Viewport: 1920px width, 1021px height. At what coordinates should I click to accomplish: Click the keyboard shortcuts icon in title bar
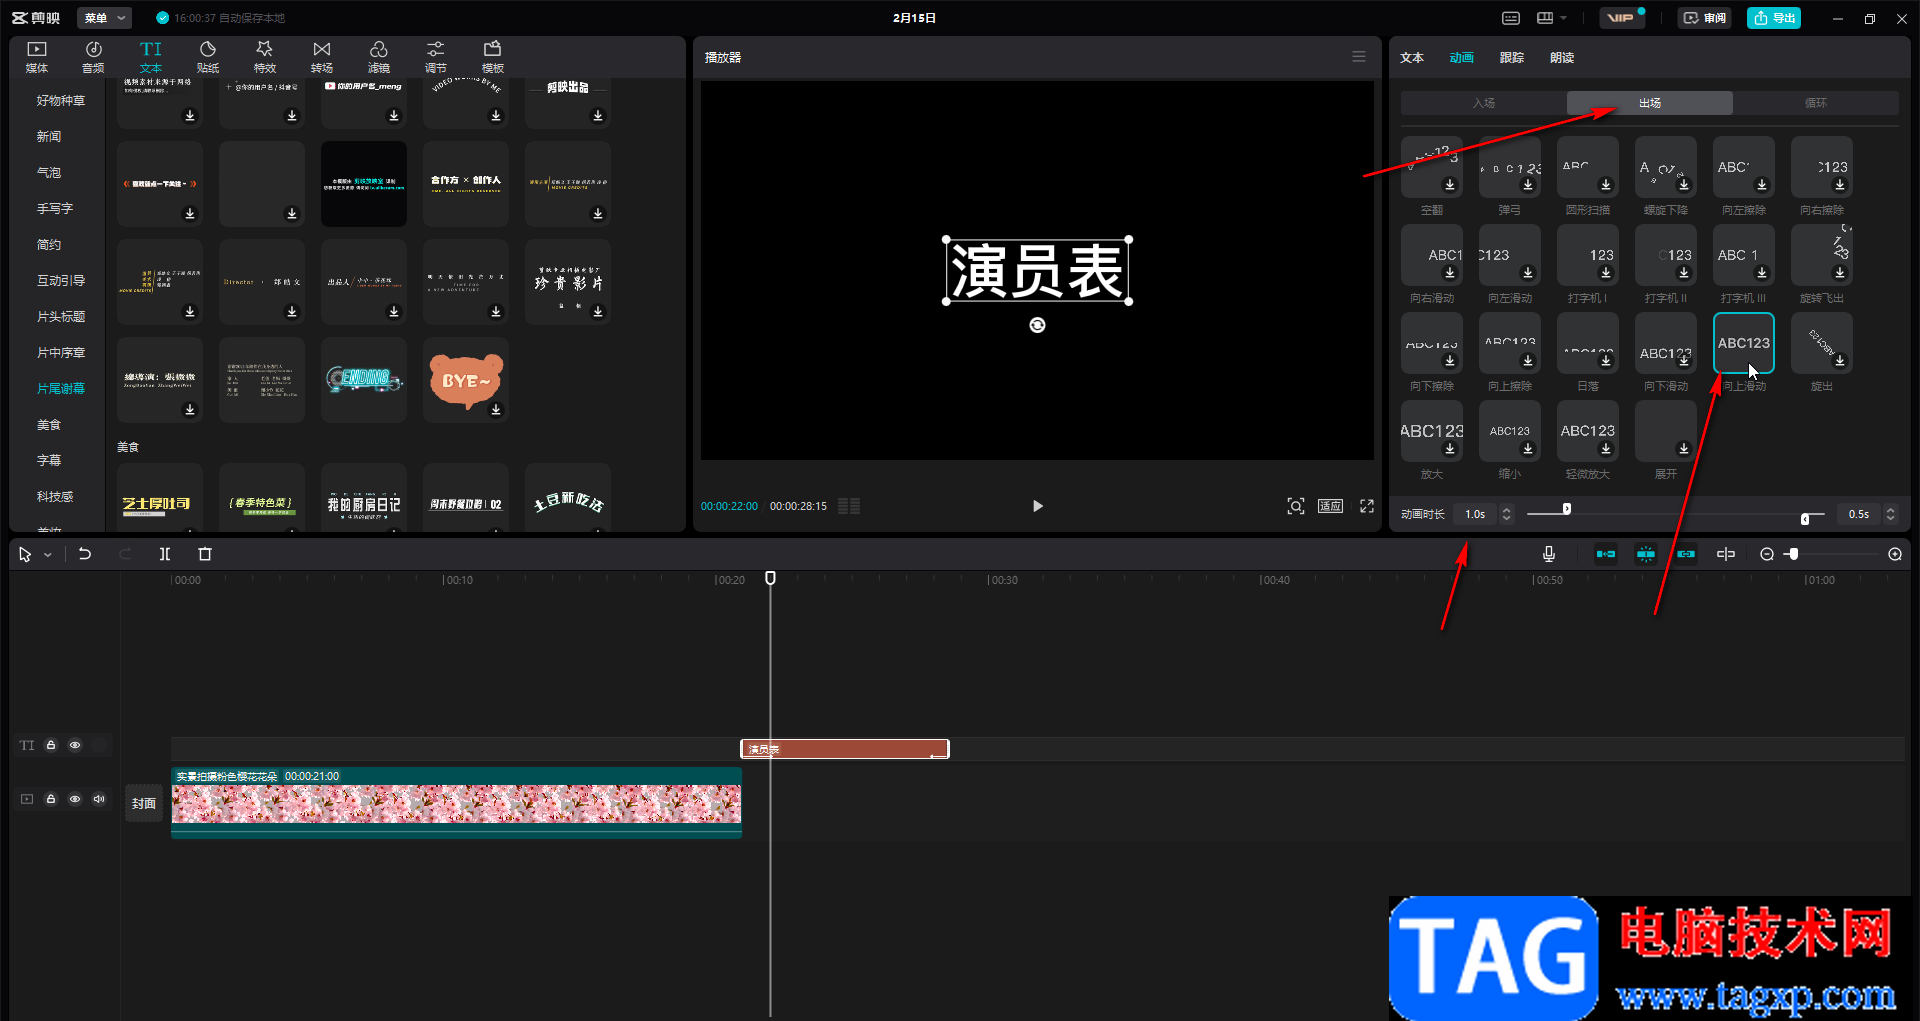(x=1511, y=18)
